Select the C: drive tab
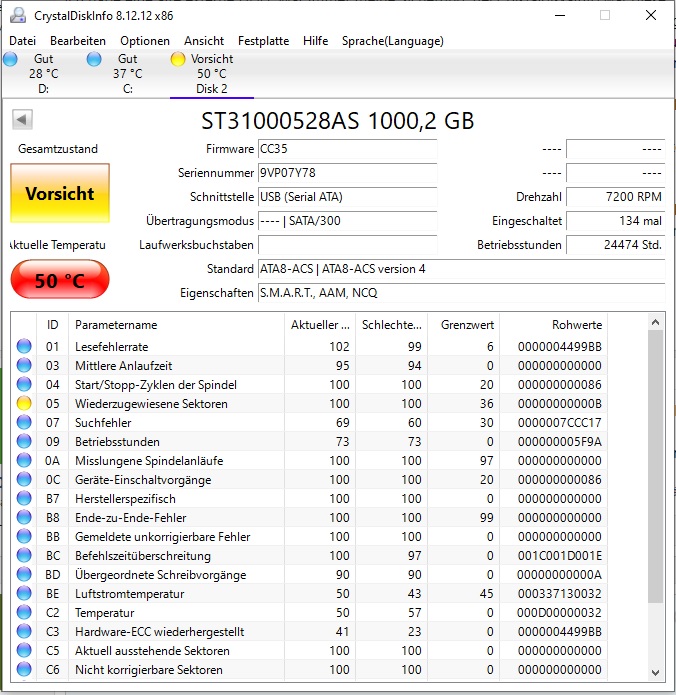The width and height of the screenshot is (676, 695). click(x=128, y=74)
